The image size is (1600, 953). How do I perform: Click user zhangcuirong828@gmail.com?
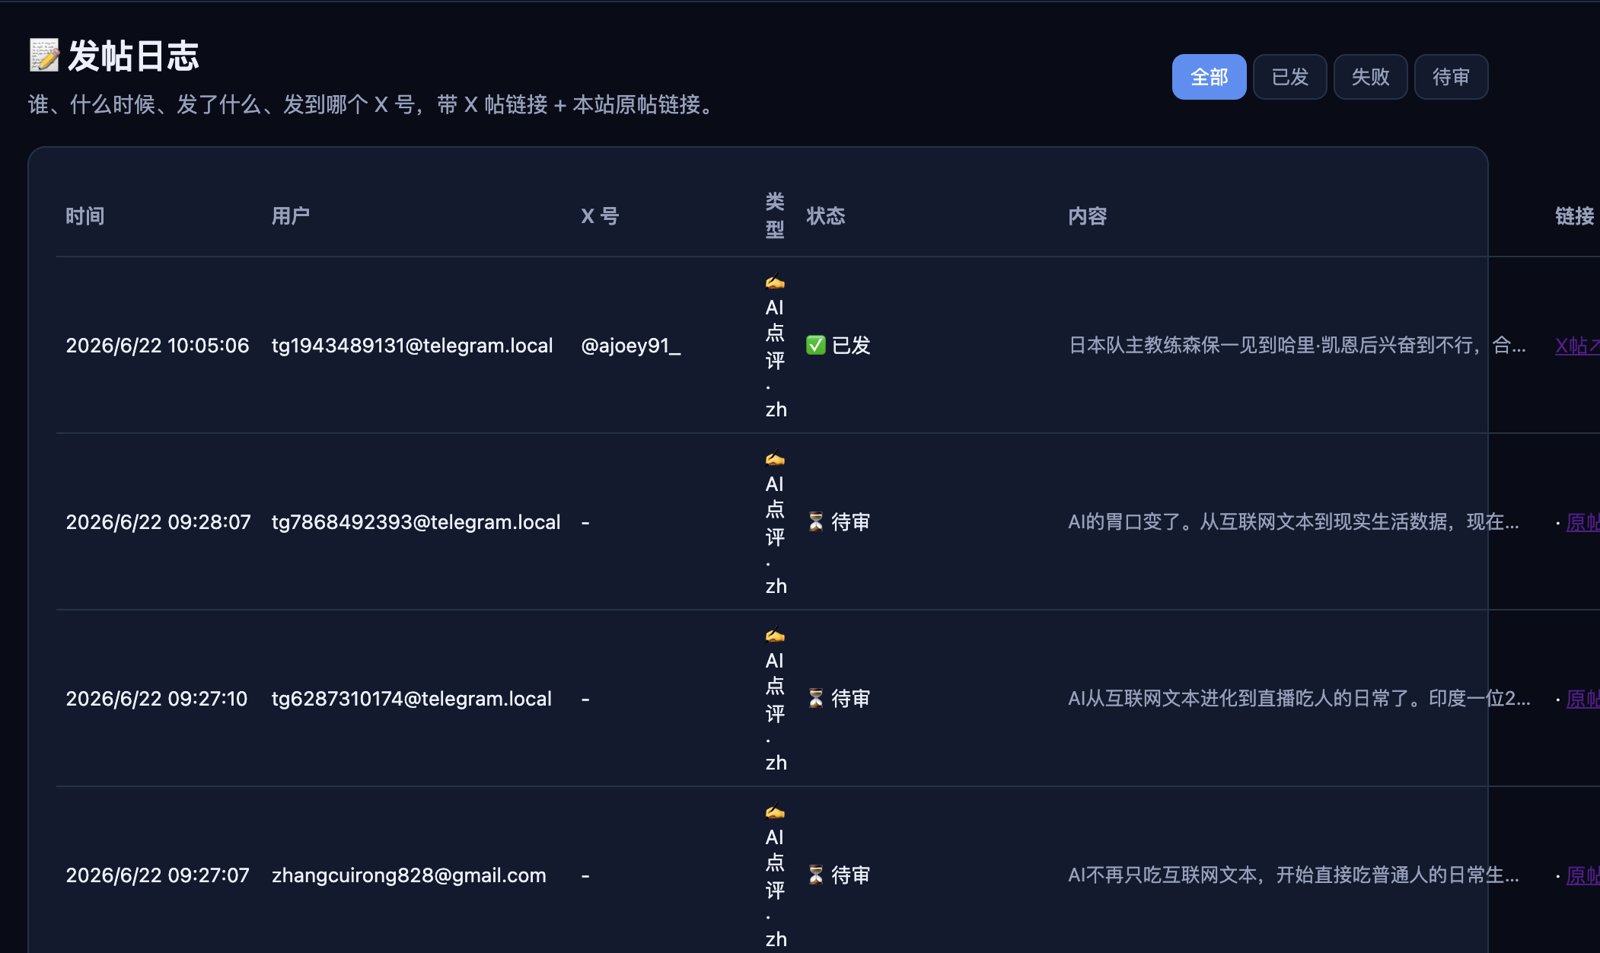tap(409, 875)
